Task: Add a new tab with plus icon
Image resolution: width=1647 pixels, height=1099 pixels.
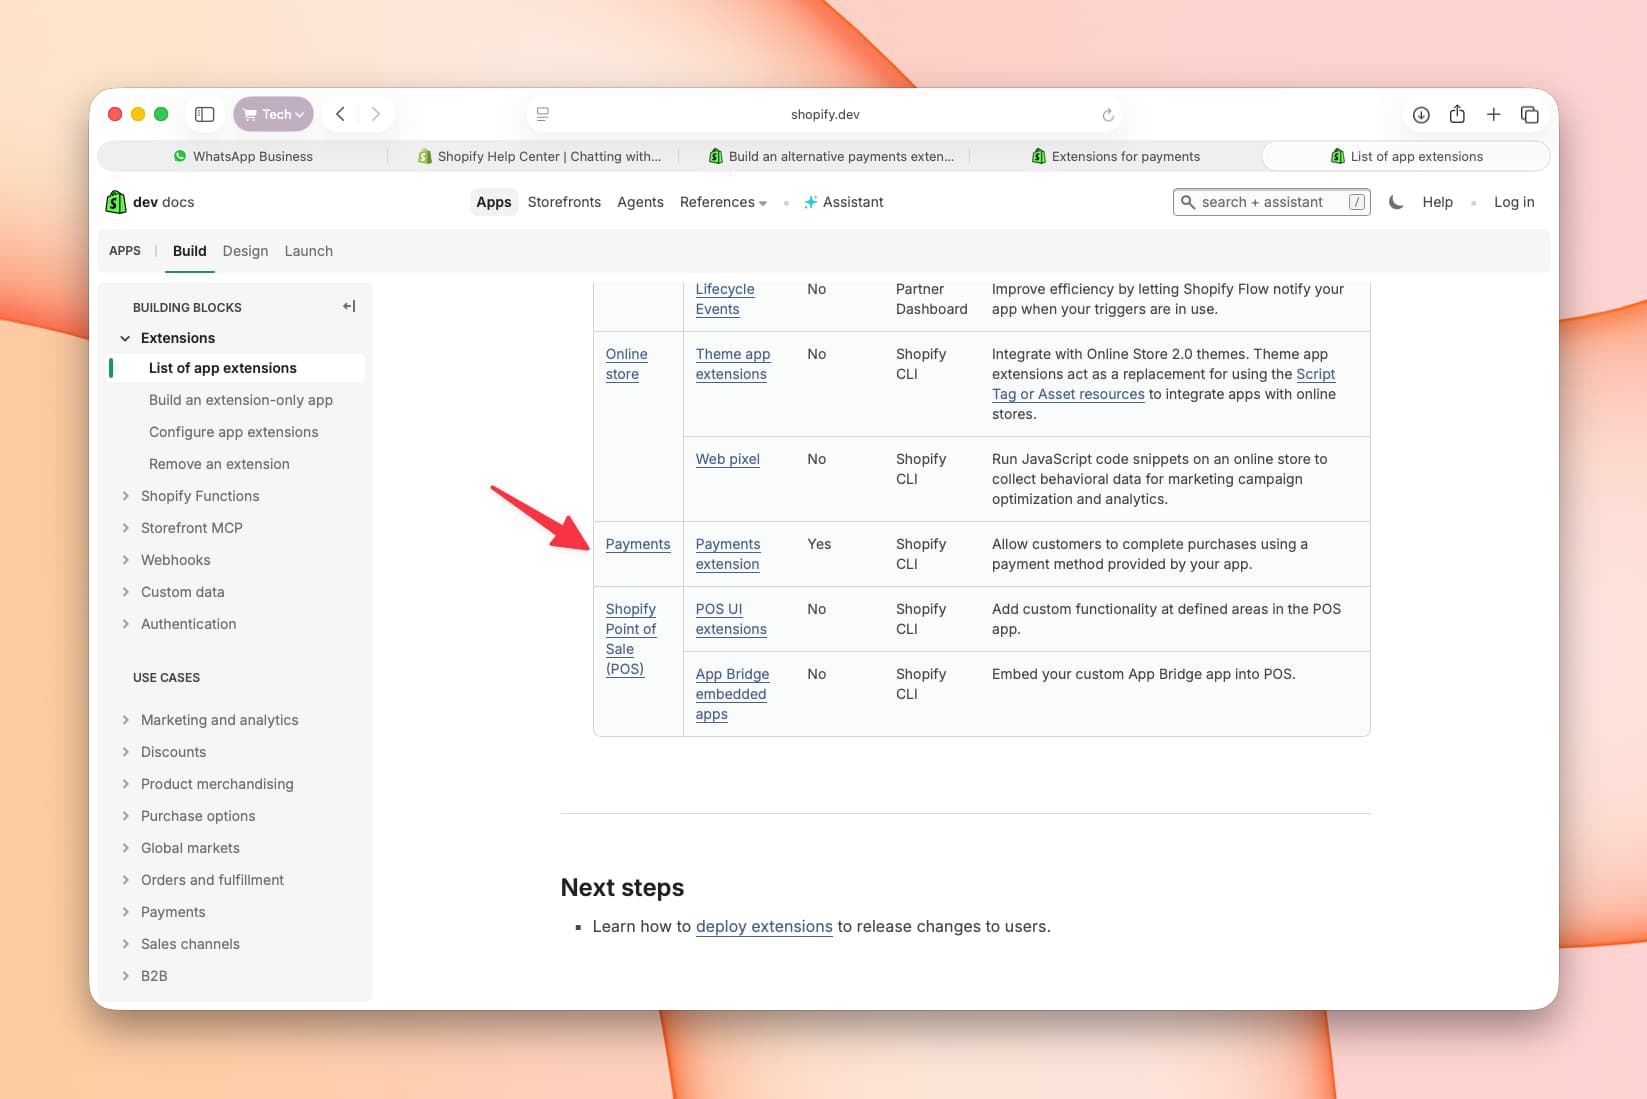Action: (x=1493, y=114)
